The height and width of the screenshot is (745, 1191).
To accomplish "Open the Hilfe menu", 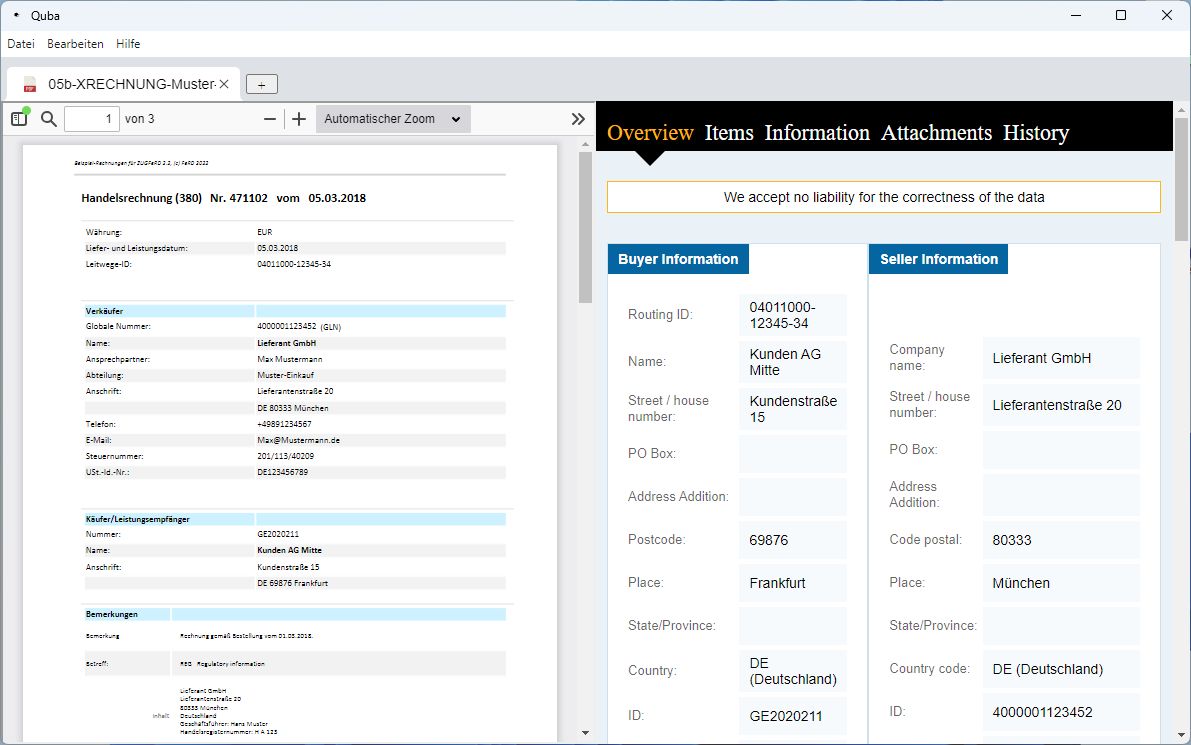I will [x=128, y=44].
